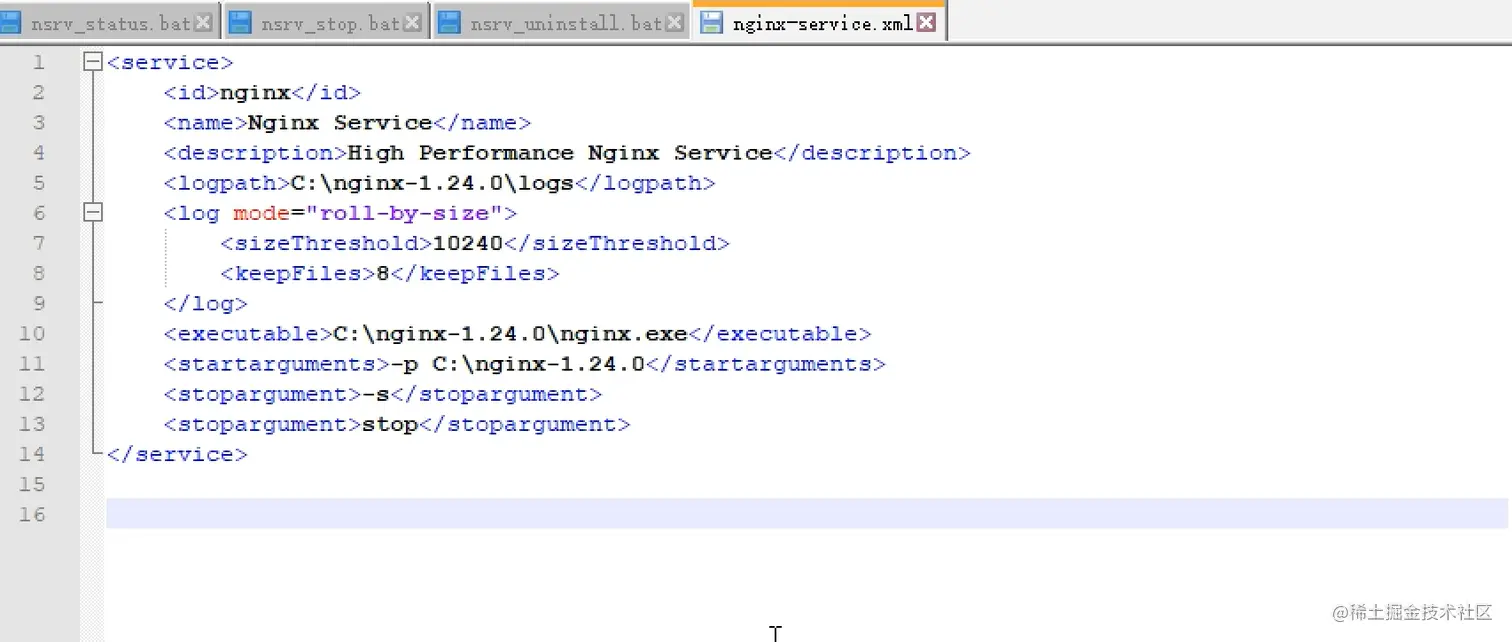
Task: Click the opening <description> tag
Action: click(x=255, y=153)
